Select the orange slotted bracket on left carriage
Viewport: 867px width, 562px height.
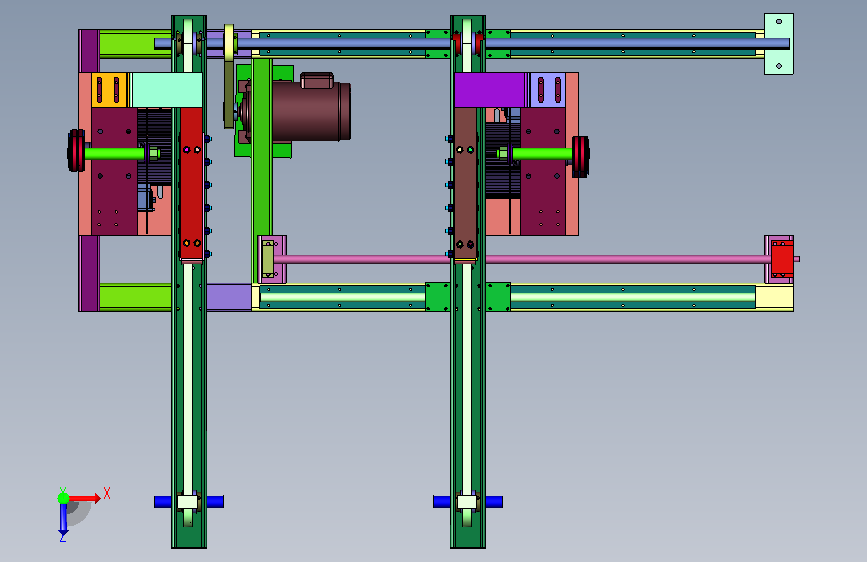click(x=109, y=90)
